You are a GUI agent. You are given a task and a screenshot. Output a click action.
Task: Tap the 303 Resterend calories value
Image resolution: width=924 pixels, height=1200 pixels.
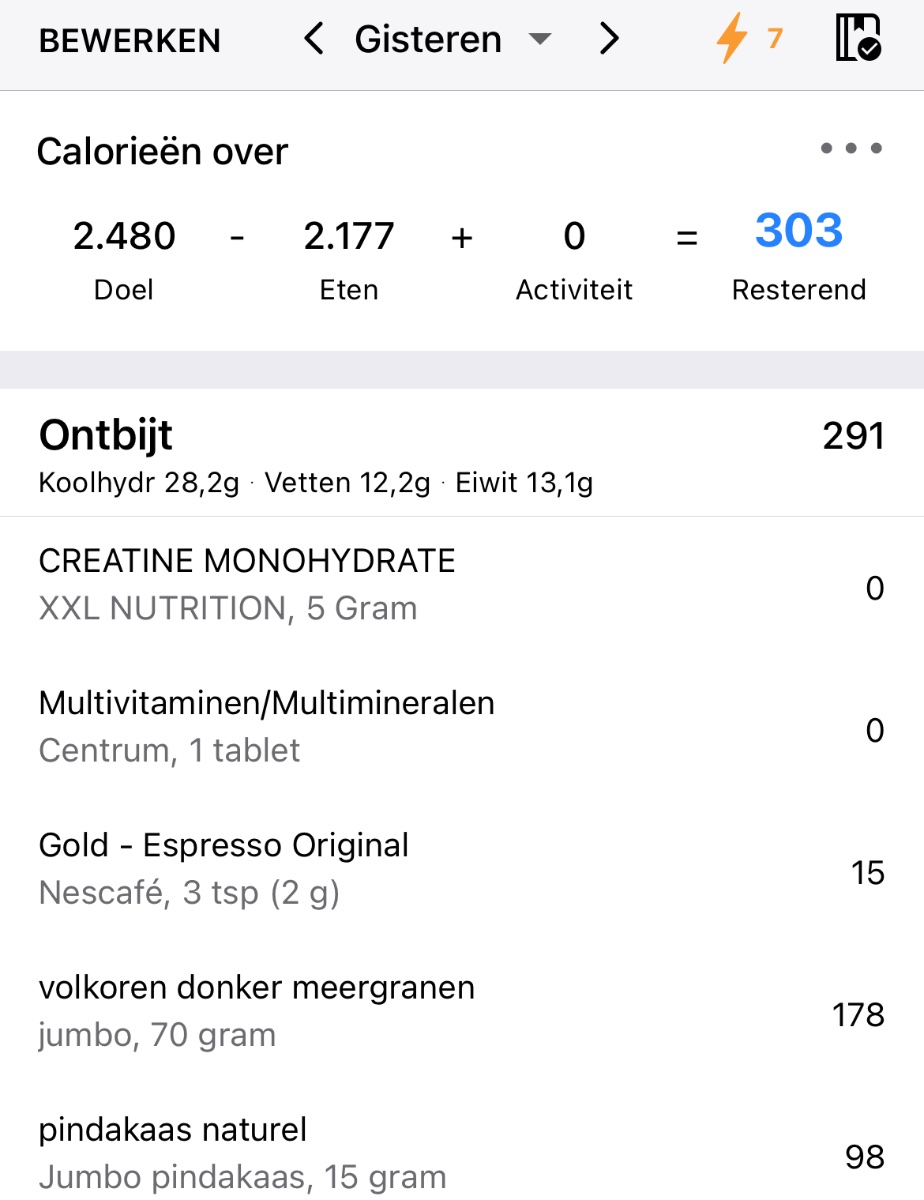[799, 231]
